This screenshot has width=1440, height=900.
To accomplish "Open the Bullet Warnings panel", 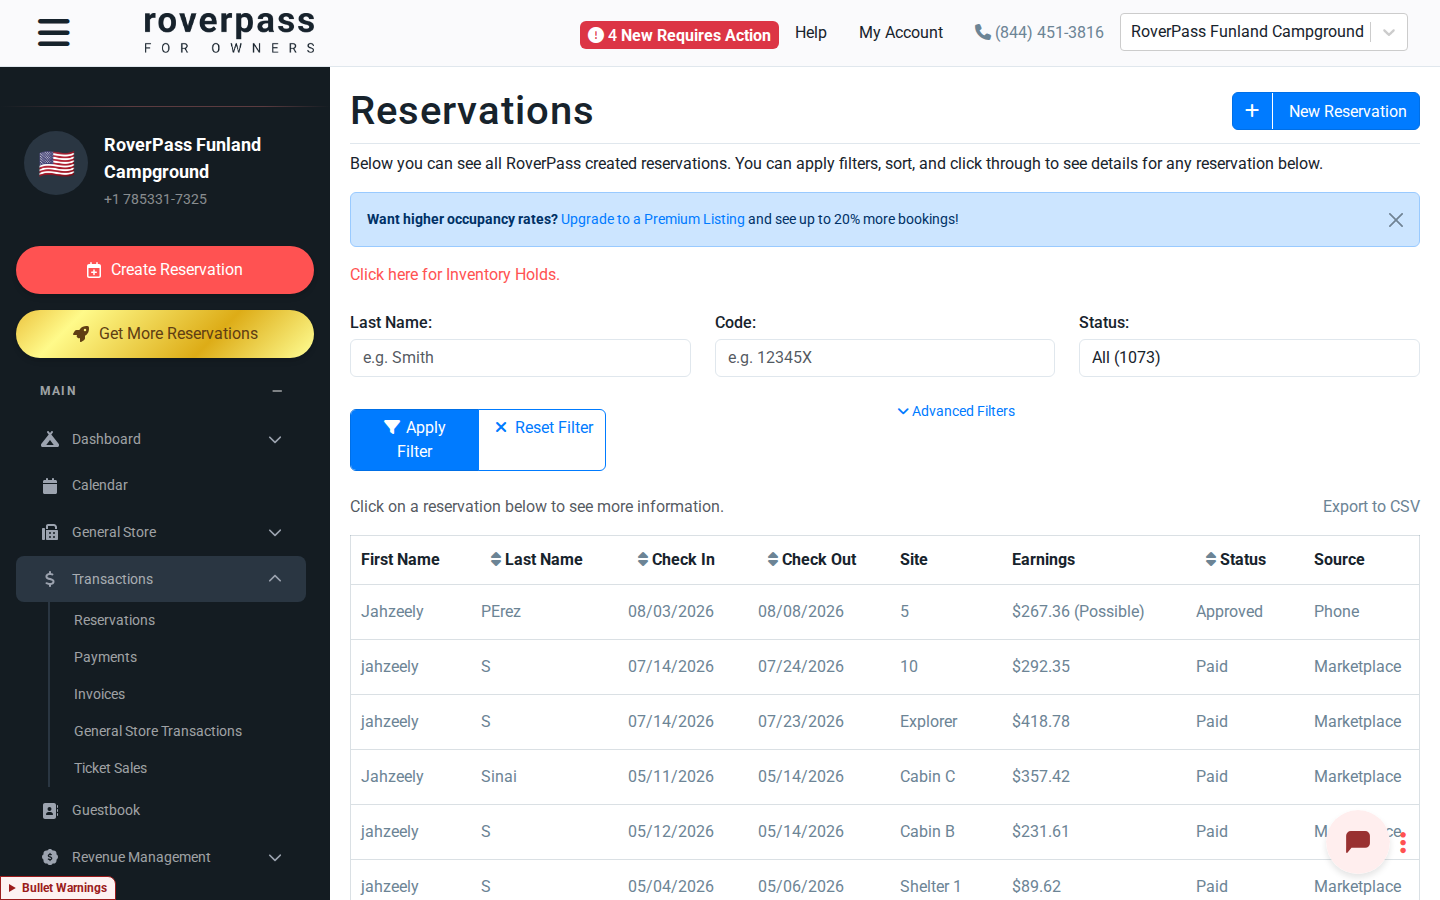I will click(58, 888).
